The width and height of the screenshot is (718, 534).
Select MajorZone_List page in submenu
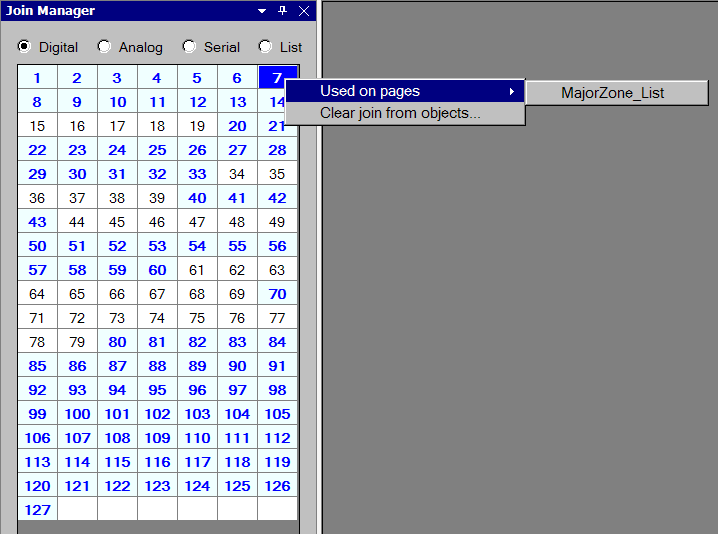click(612, 93)
